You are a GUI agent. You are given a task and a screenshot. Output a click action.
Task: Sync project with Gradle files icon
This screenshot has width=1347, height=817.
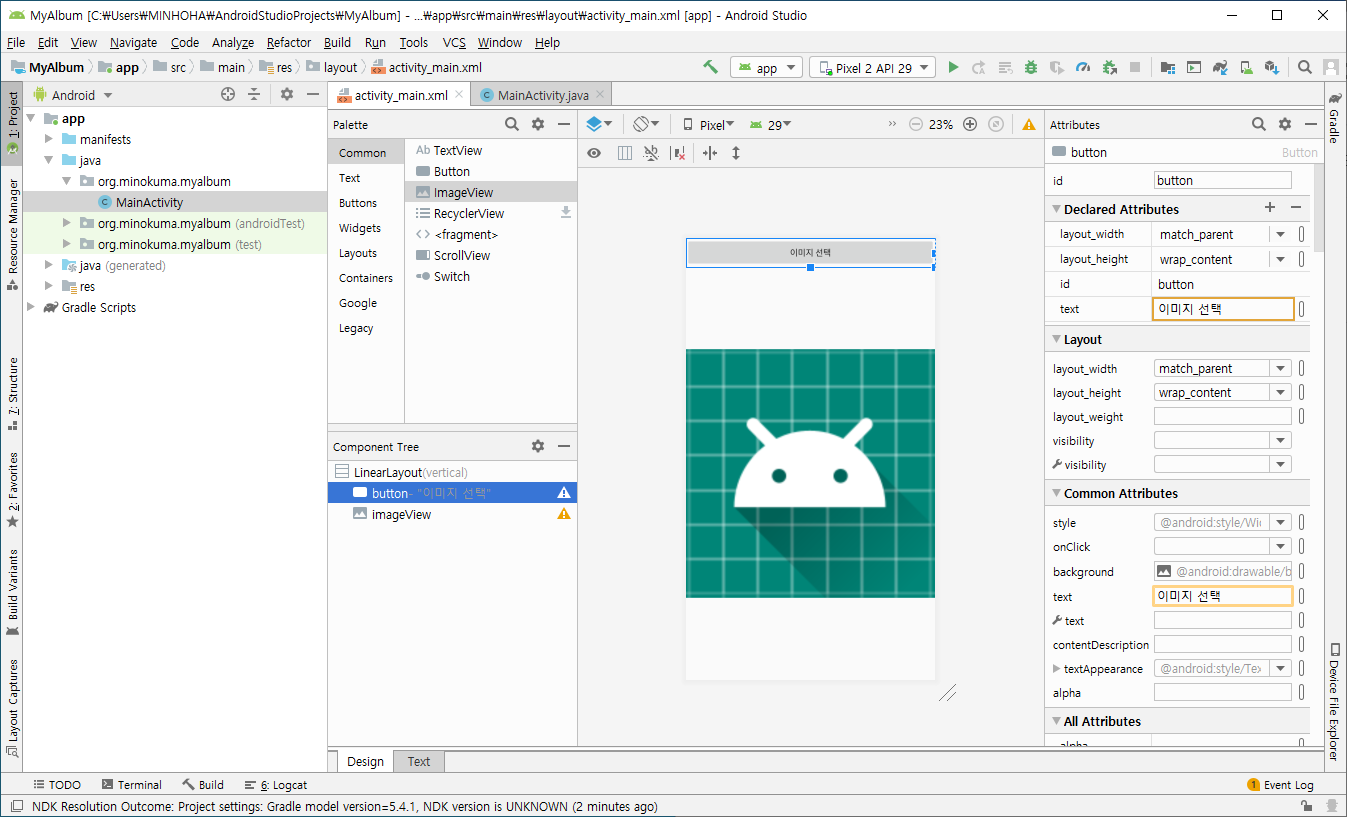tap(1220, 67)
